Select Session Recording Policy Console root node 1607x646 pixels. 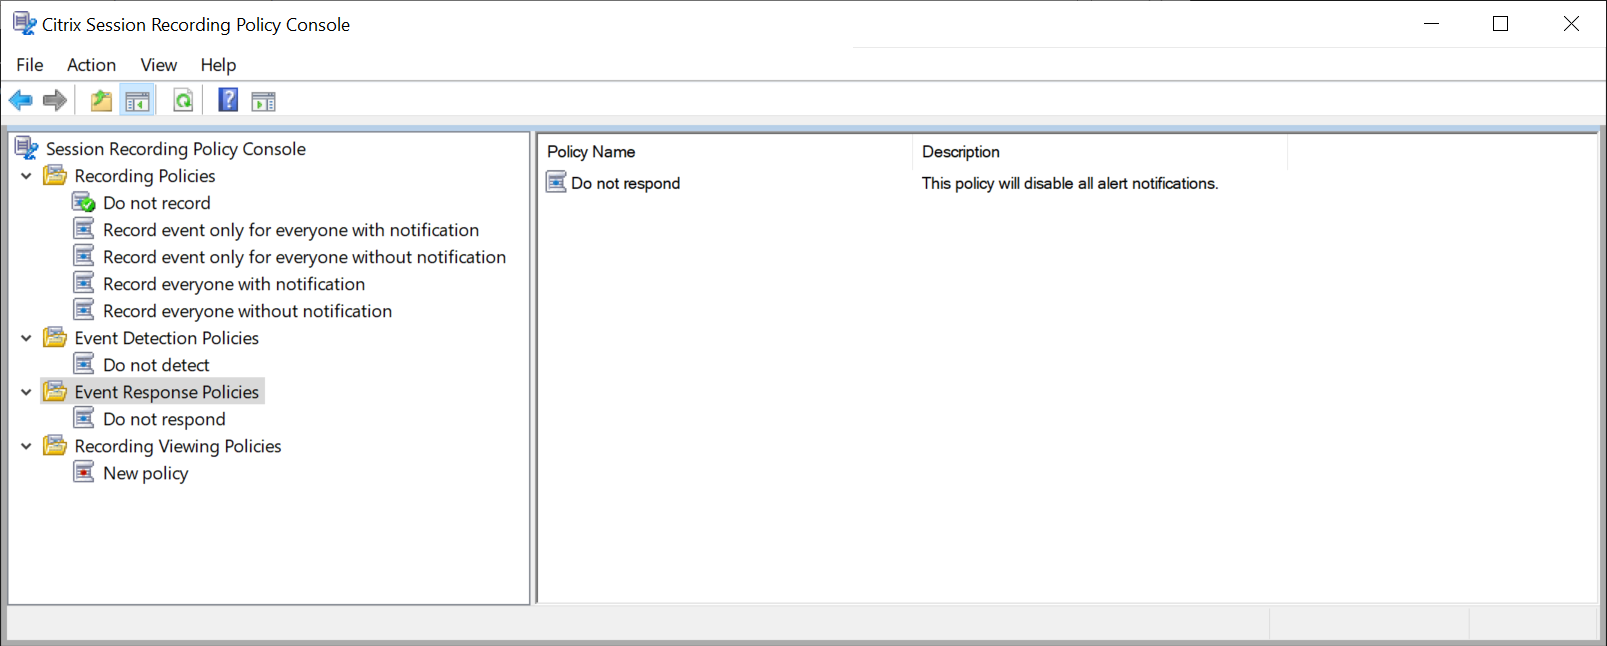point(176,149)
